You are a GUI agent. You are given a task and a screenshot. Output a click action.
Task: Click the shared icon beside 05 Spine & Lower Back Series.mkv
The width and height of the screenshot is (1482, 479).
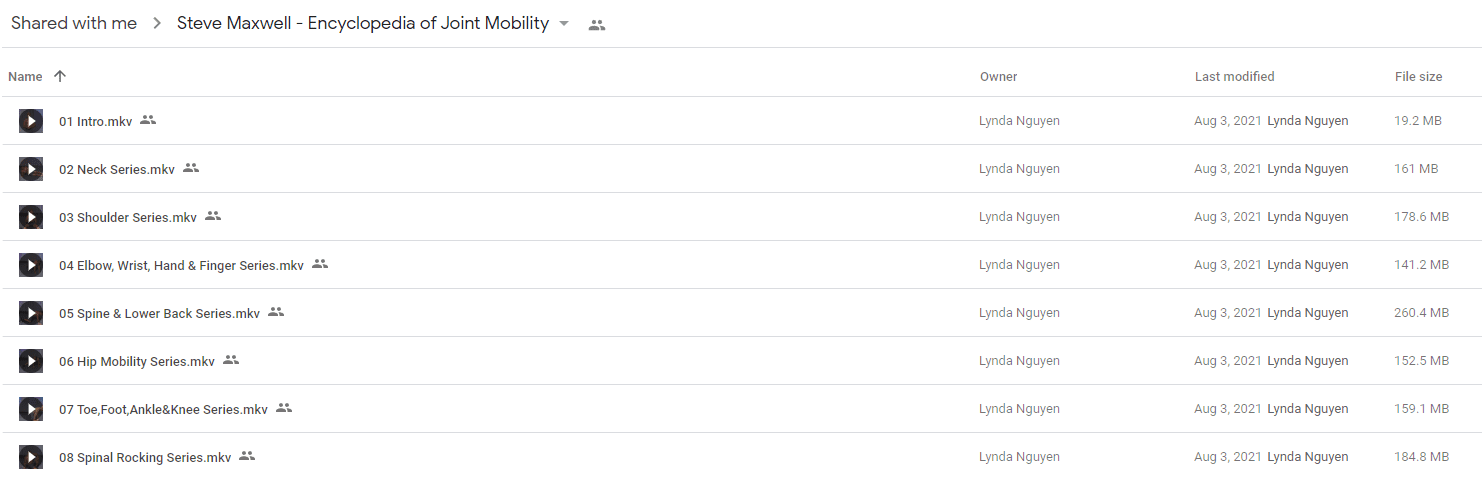coord(276,312)
